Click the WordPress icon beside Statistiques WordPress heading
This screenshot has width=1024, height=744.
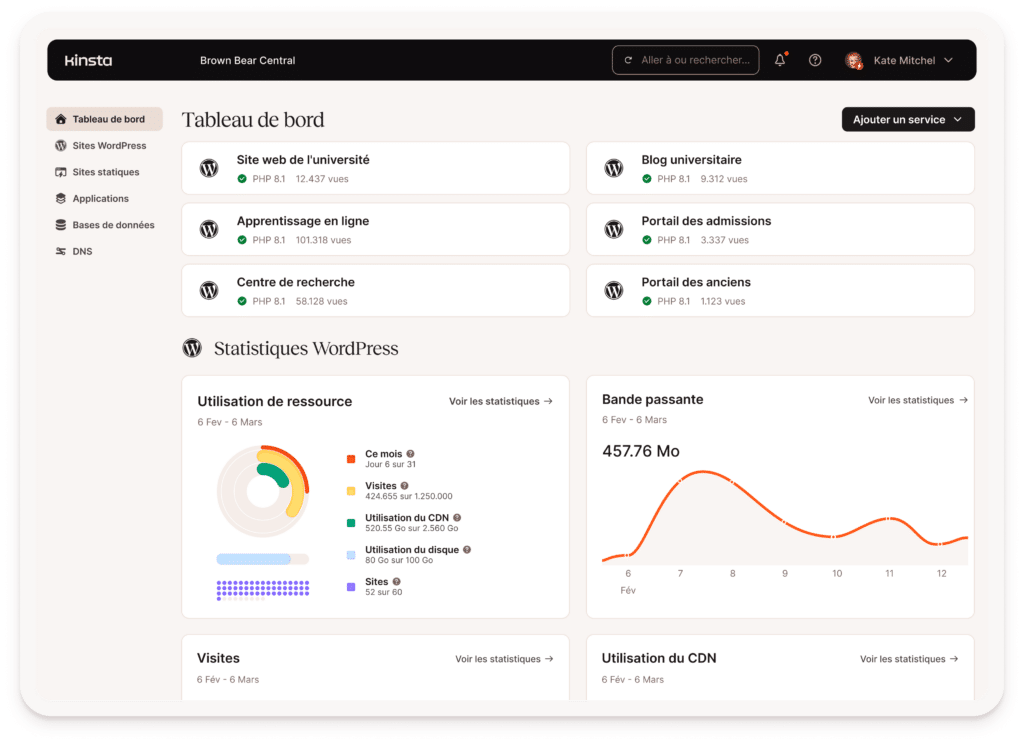[192, 348]
